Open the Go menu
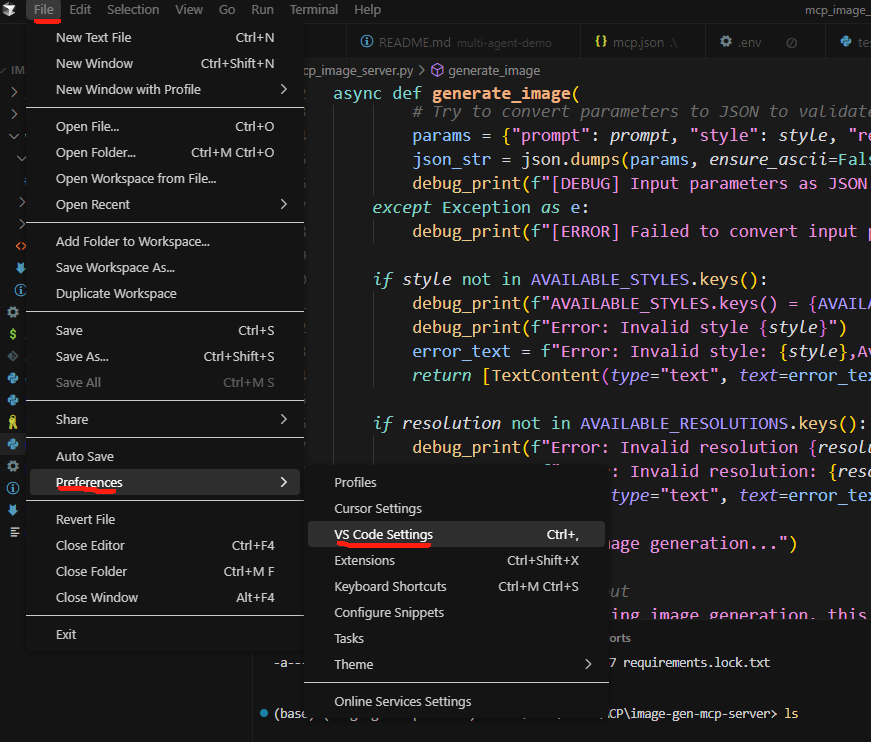The image size is (871, 742). [227, 9]
